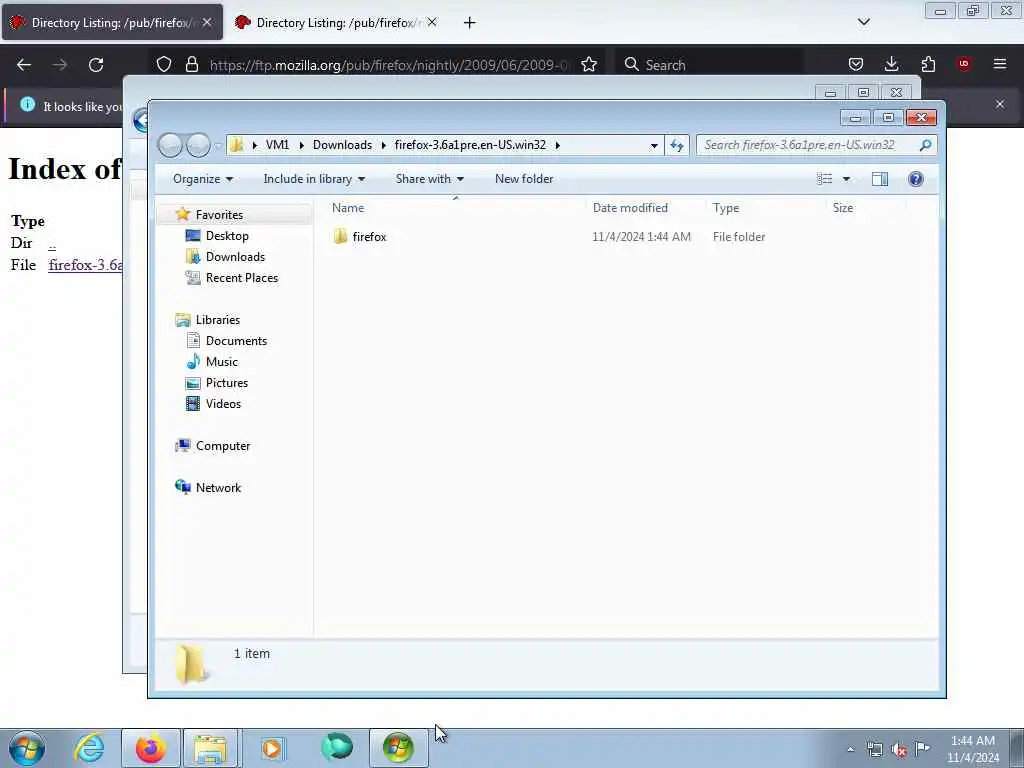Click Search firefox-3.6a1pre.en-US.win32 field
Viewport: 1024px width, 768px height.
pyautogui.click(x=808, y=145)
